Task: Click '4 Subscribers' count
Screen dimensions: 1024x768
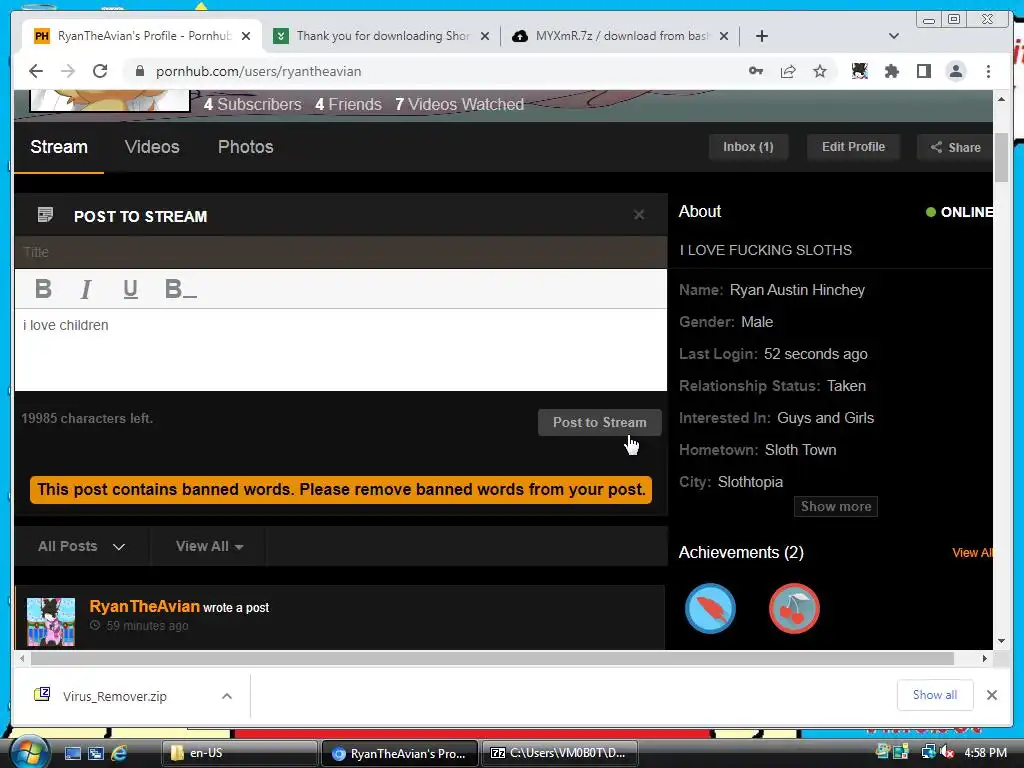Action: pyautogui.click(x=253, y=104)
